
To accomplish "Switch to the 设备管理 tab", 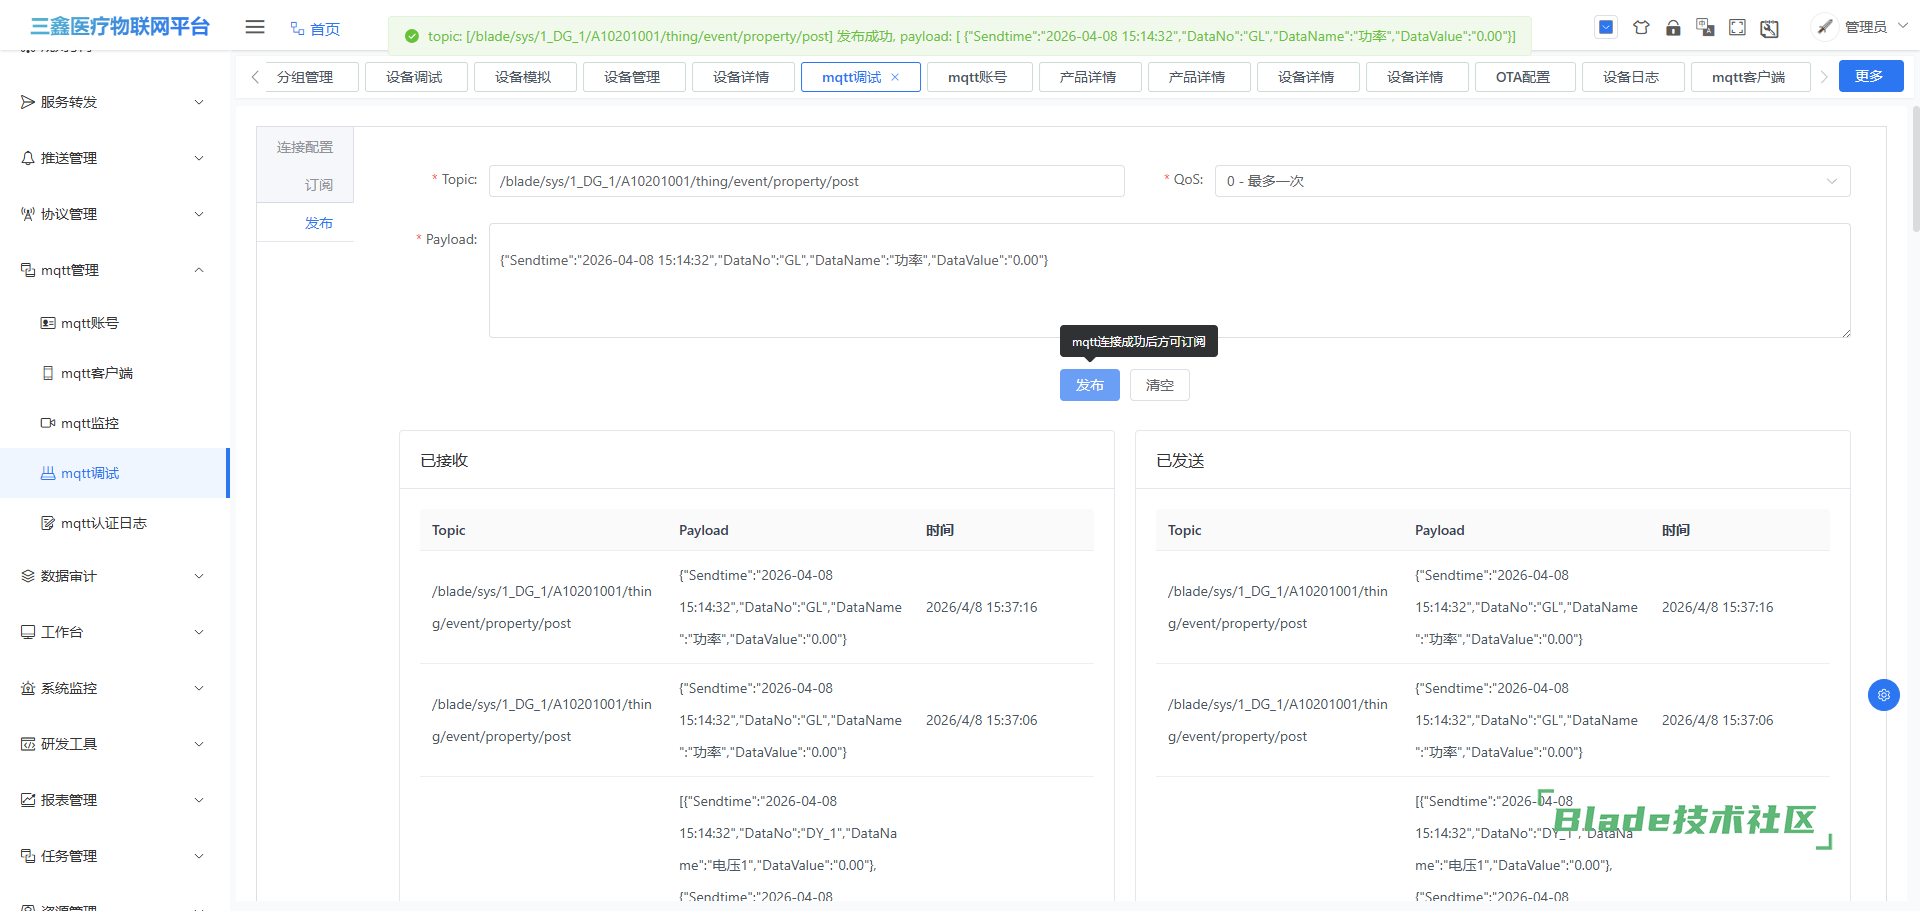I will click(632, 77).
